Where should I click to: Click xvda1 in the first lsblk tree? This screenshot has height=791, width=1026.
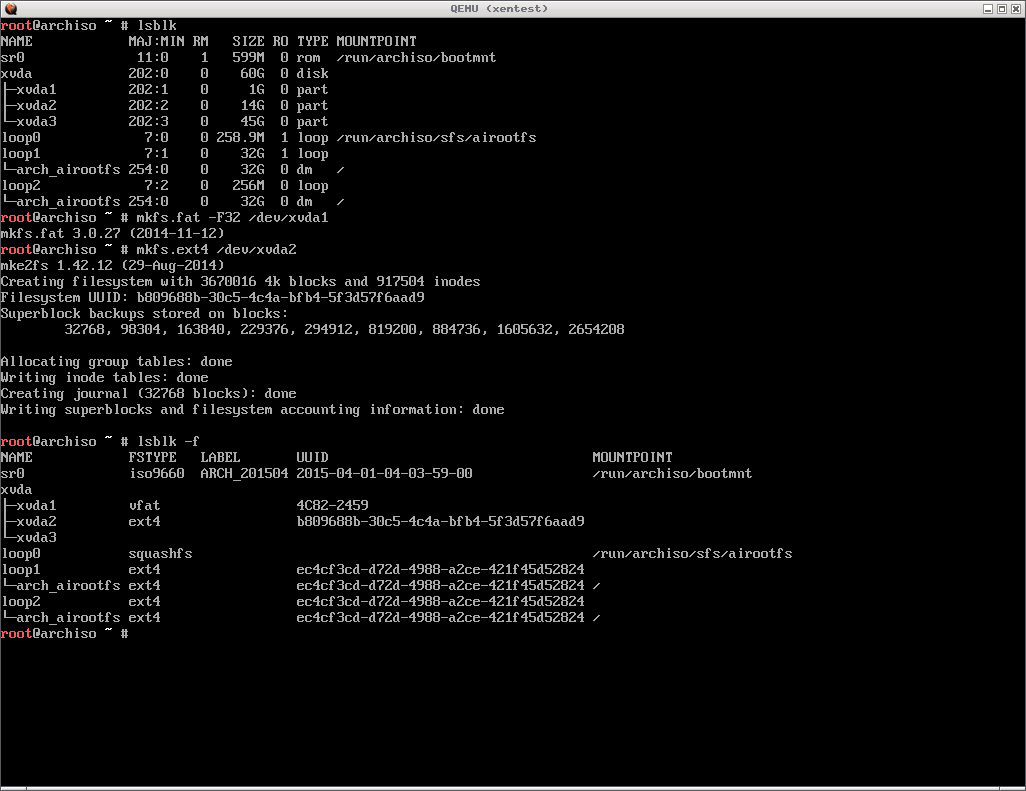pyautogui.click(x=36, y=89)
